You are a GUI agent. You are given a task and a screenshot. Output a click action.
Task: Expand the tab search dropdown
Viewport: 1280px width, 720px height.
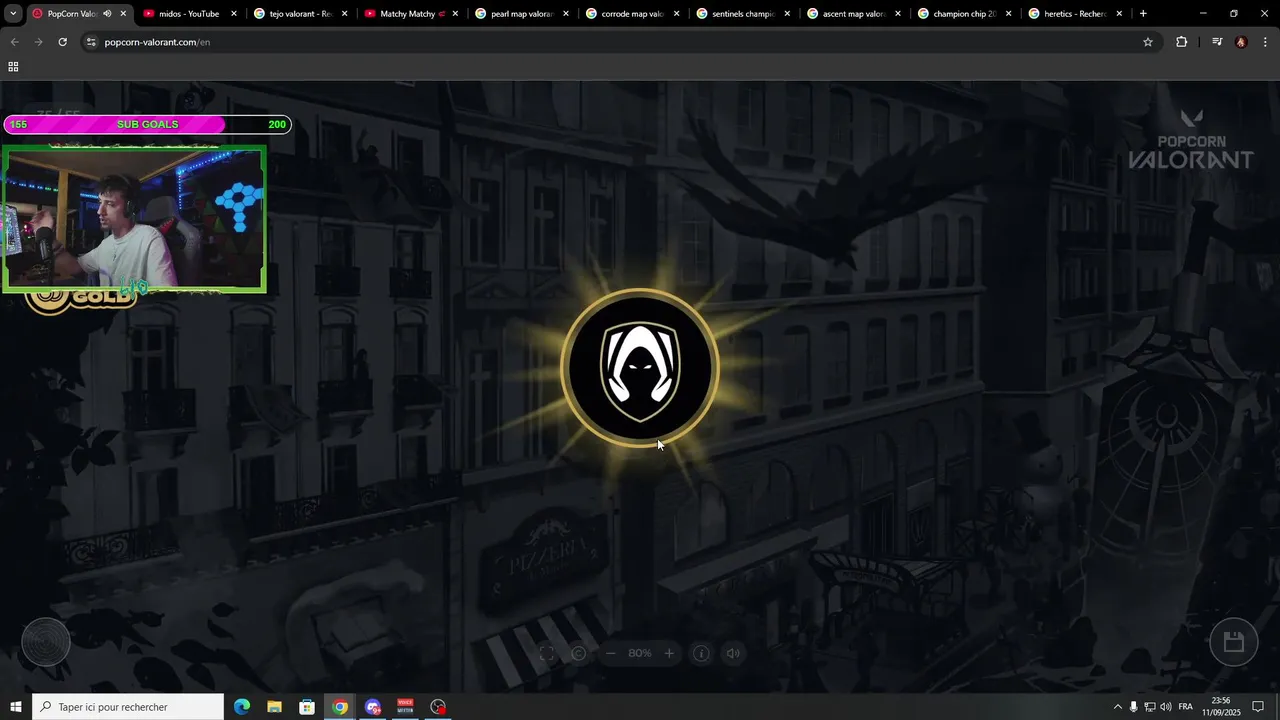point(13,14)
